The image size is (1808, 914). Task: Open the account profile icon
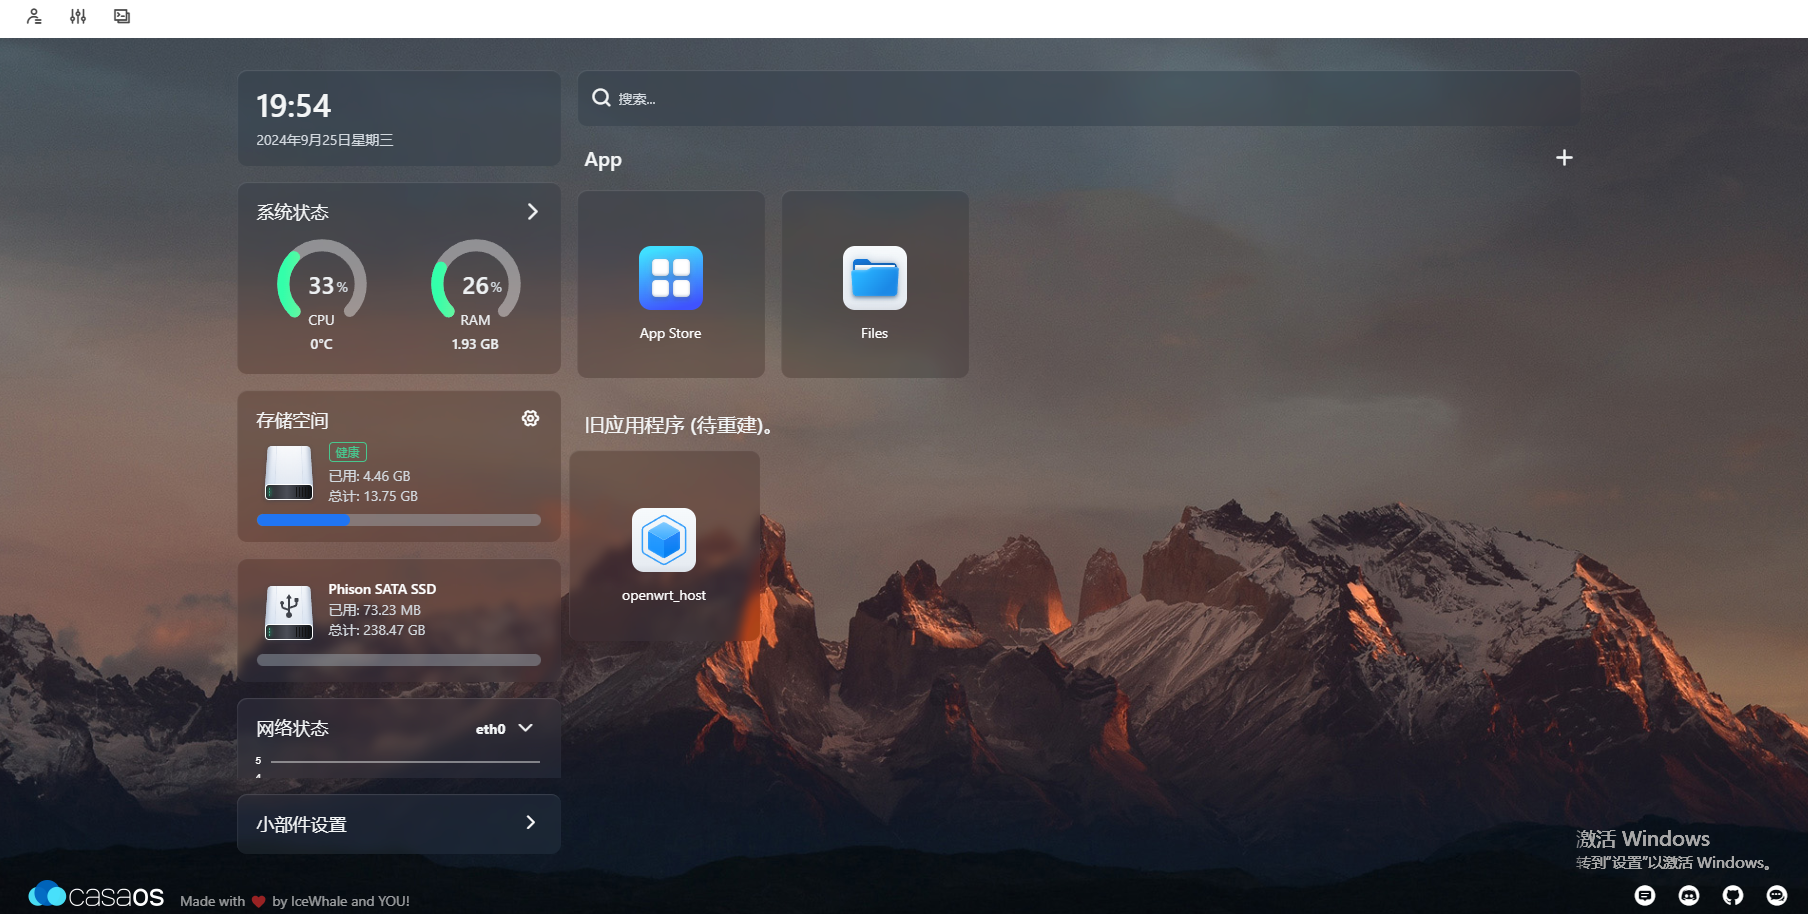pos(34,16)
